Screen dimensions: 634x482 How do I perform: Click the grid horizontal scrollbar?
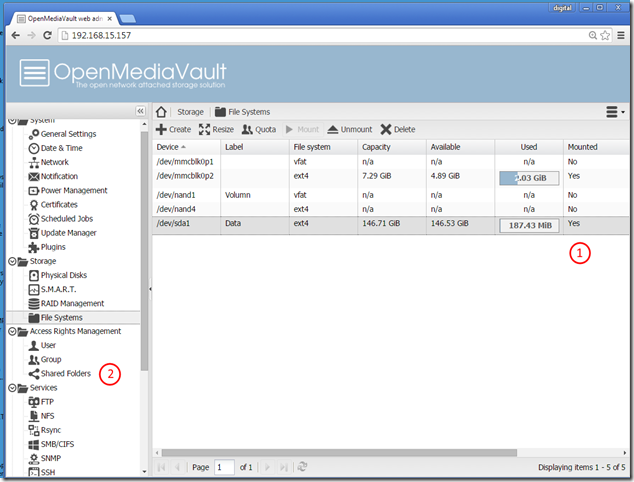click(339, 452)
